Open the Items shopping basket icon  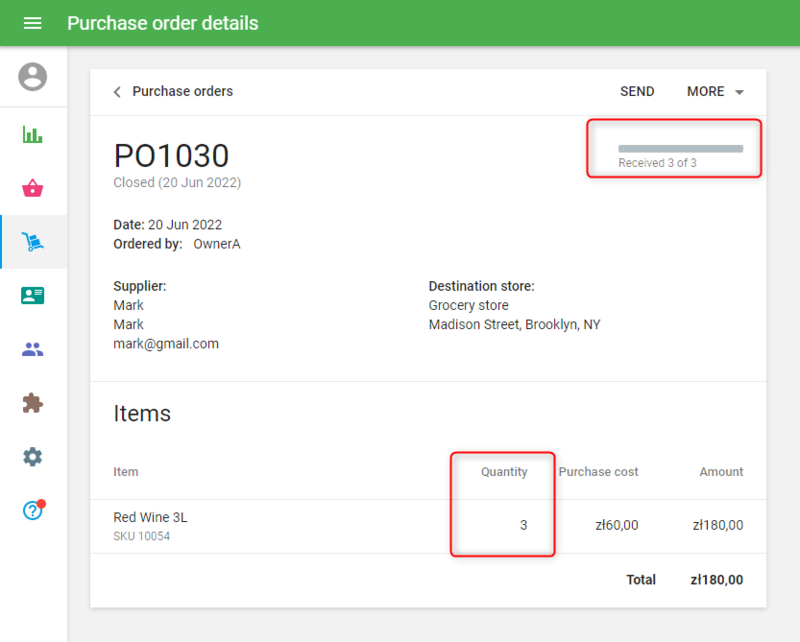33,188
